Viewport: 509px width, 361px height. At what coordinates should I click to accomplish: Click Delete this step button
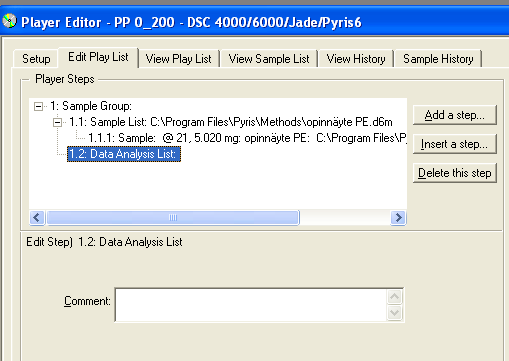455,173
